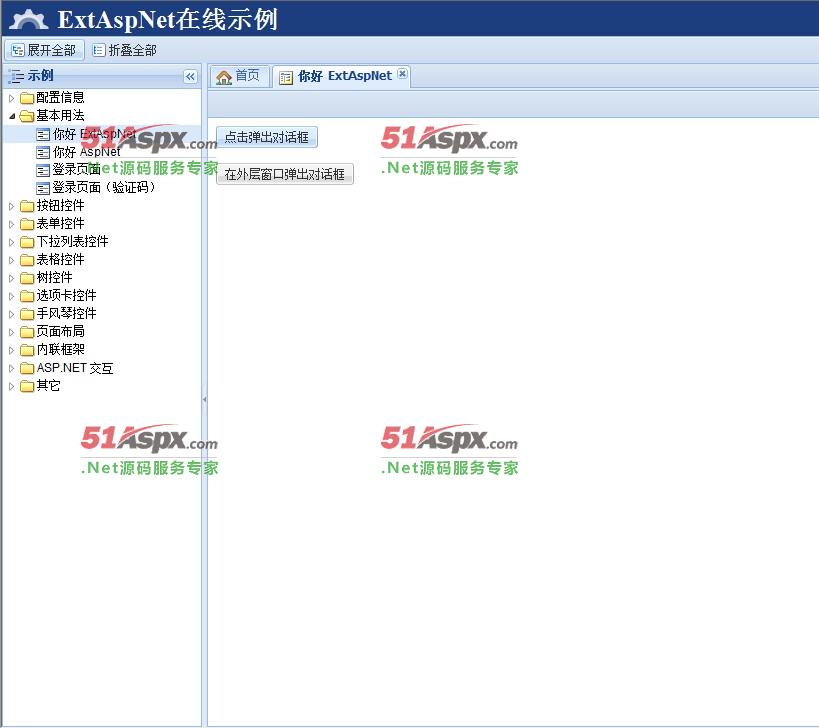Select the 手风琴控件 folder label

tap(66, 314)
